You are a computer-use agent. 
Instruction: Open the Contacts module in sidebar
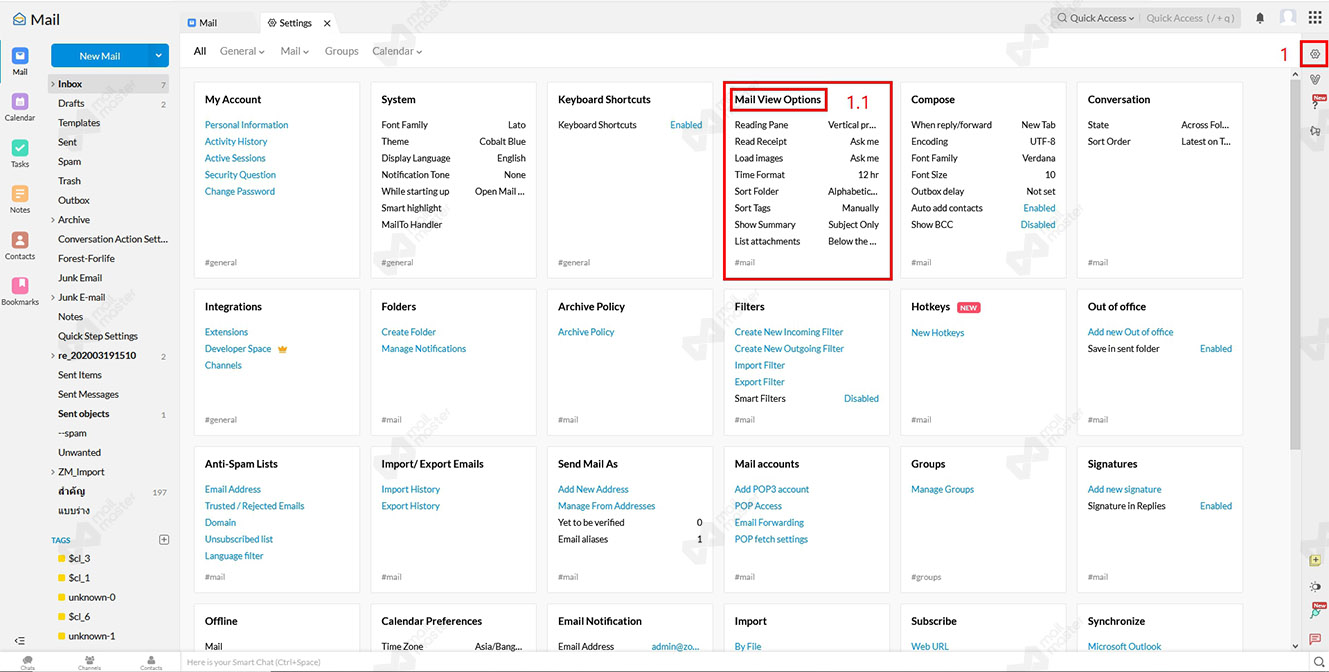click(x=20, y=245)
